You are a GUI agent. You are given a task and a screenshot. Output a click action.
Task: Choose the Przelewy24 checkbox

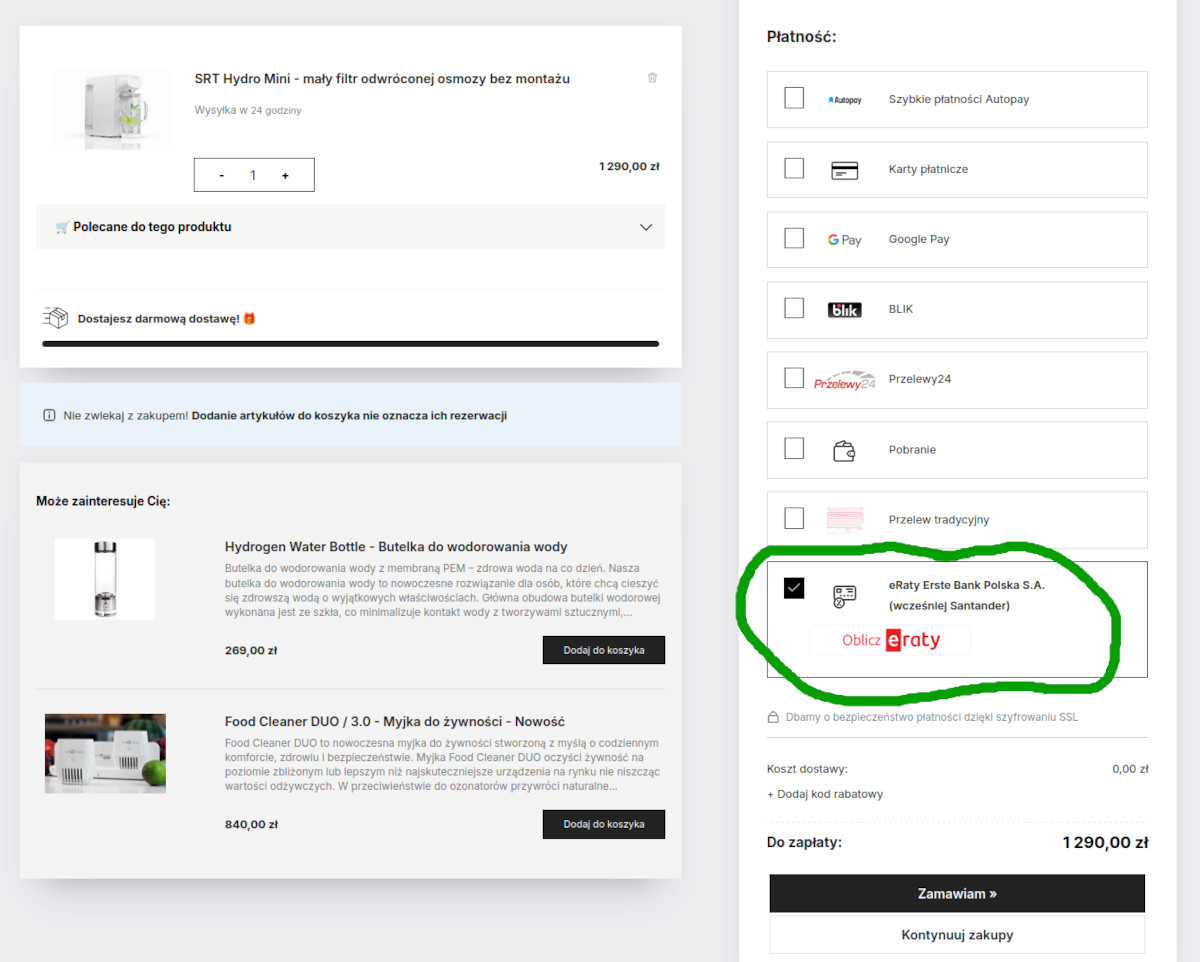click(794, 378)
